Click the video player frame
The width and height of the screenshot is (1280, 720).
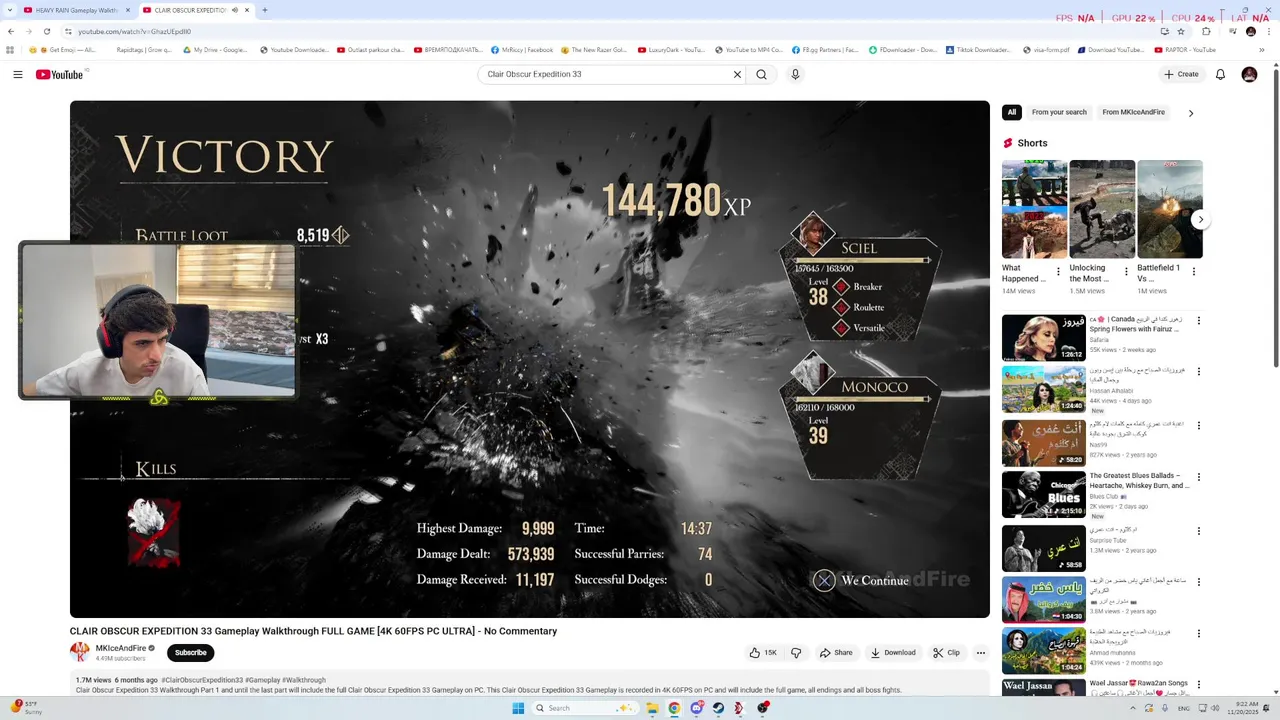(x=530, y=359)
